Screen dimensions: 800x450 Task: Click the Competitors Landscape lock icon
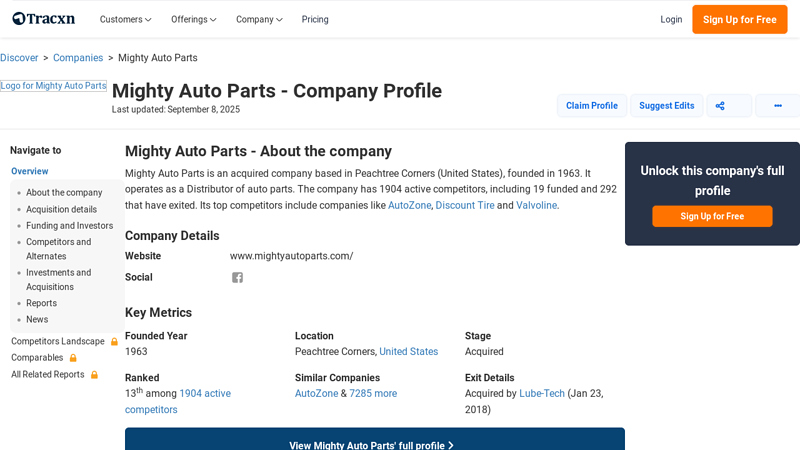pos(114,341)
